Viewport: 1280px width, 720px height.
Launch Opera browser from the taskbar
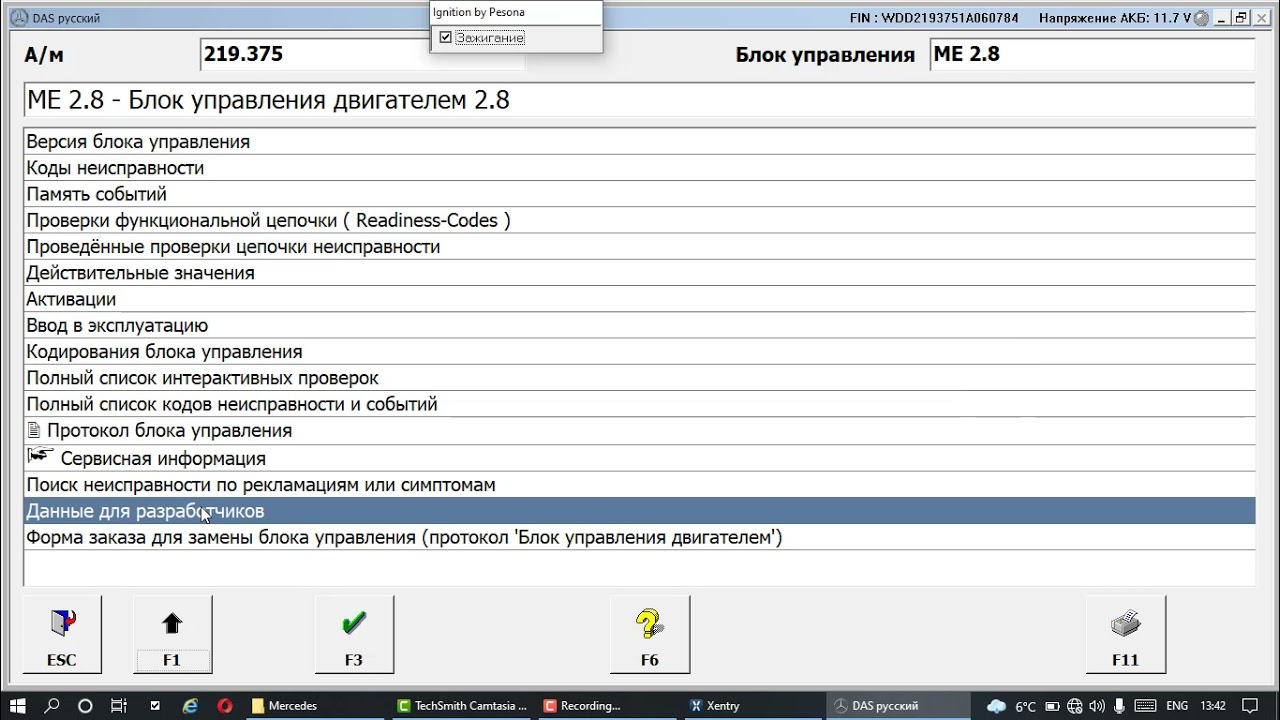[226, 705]
